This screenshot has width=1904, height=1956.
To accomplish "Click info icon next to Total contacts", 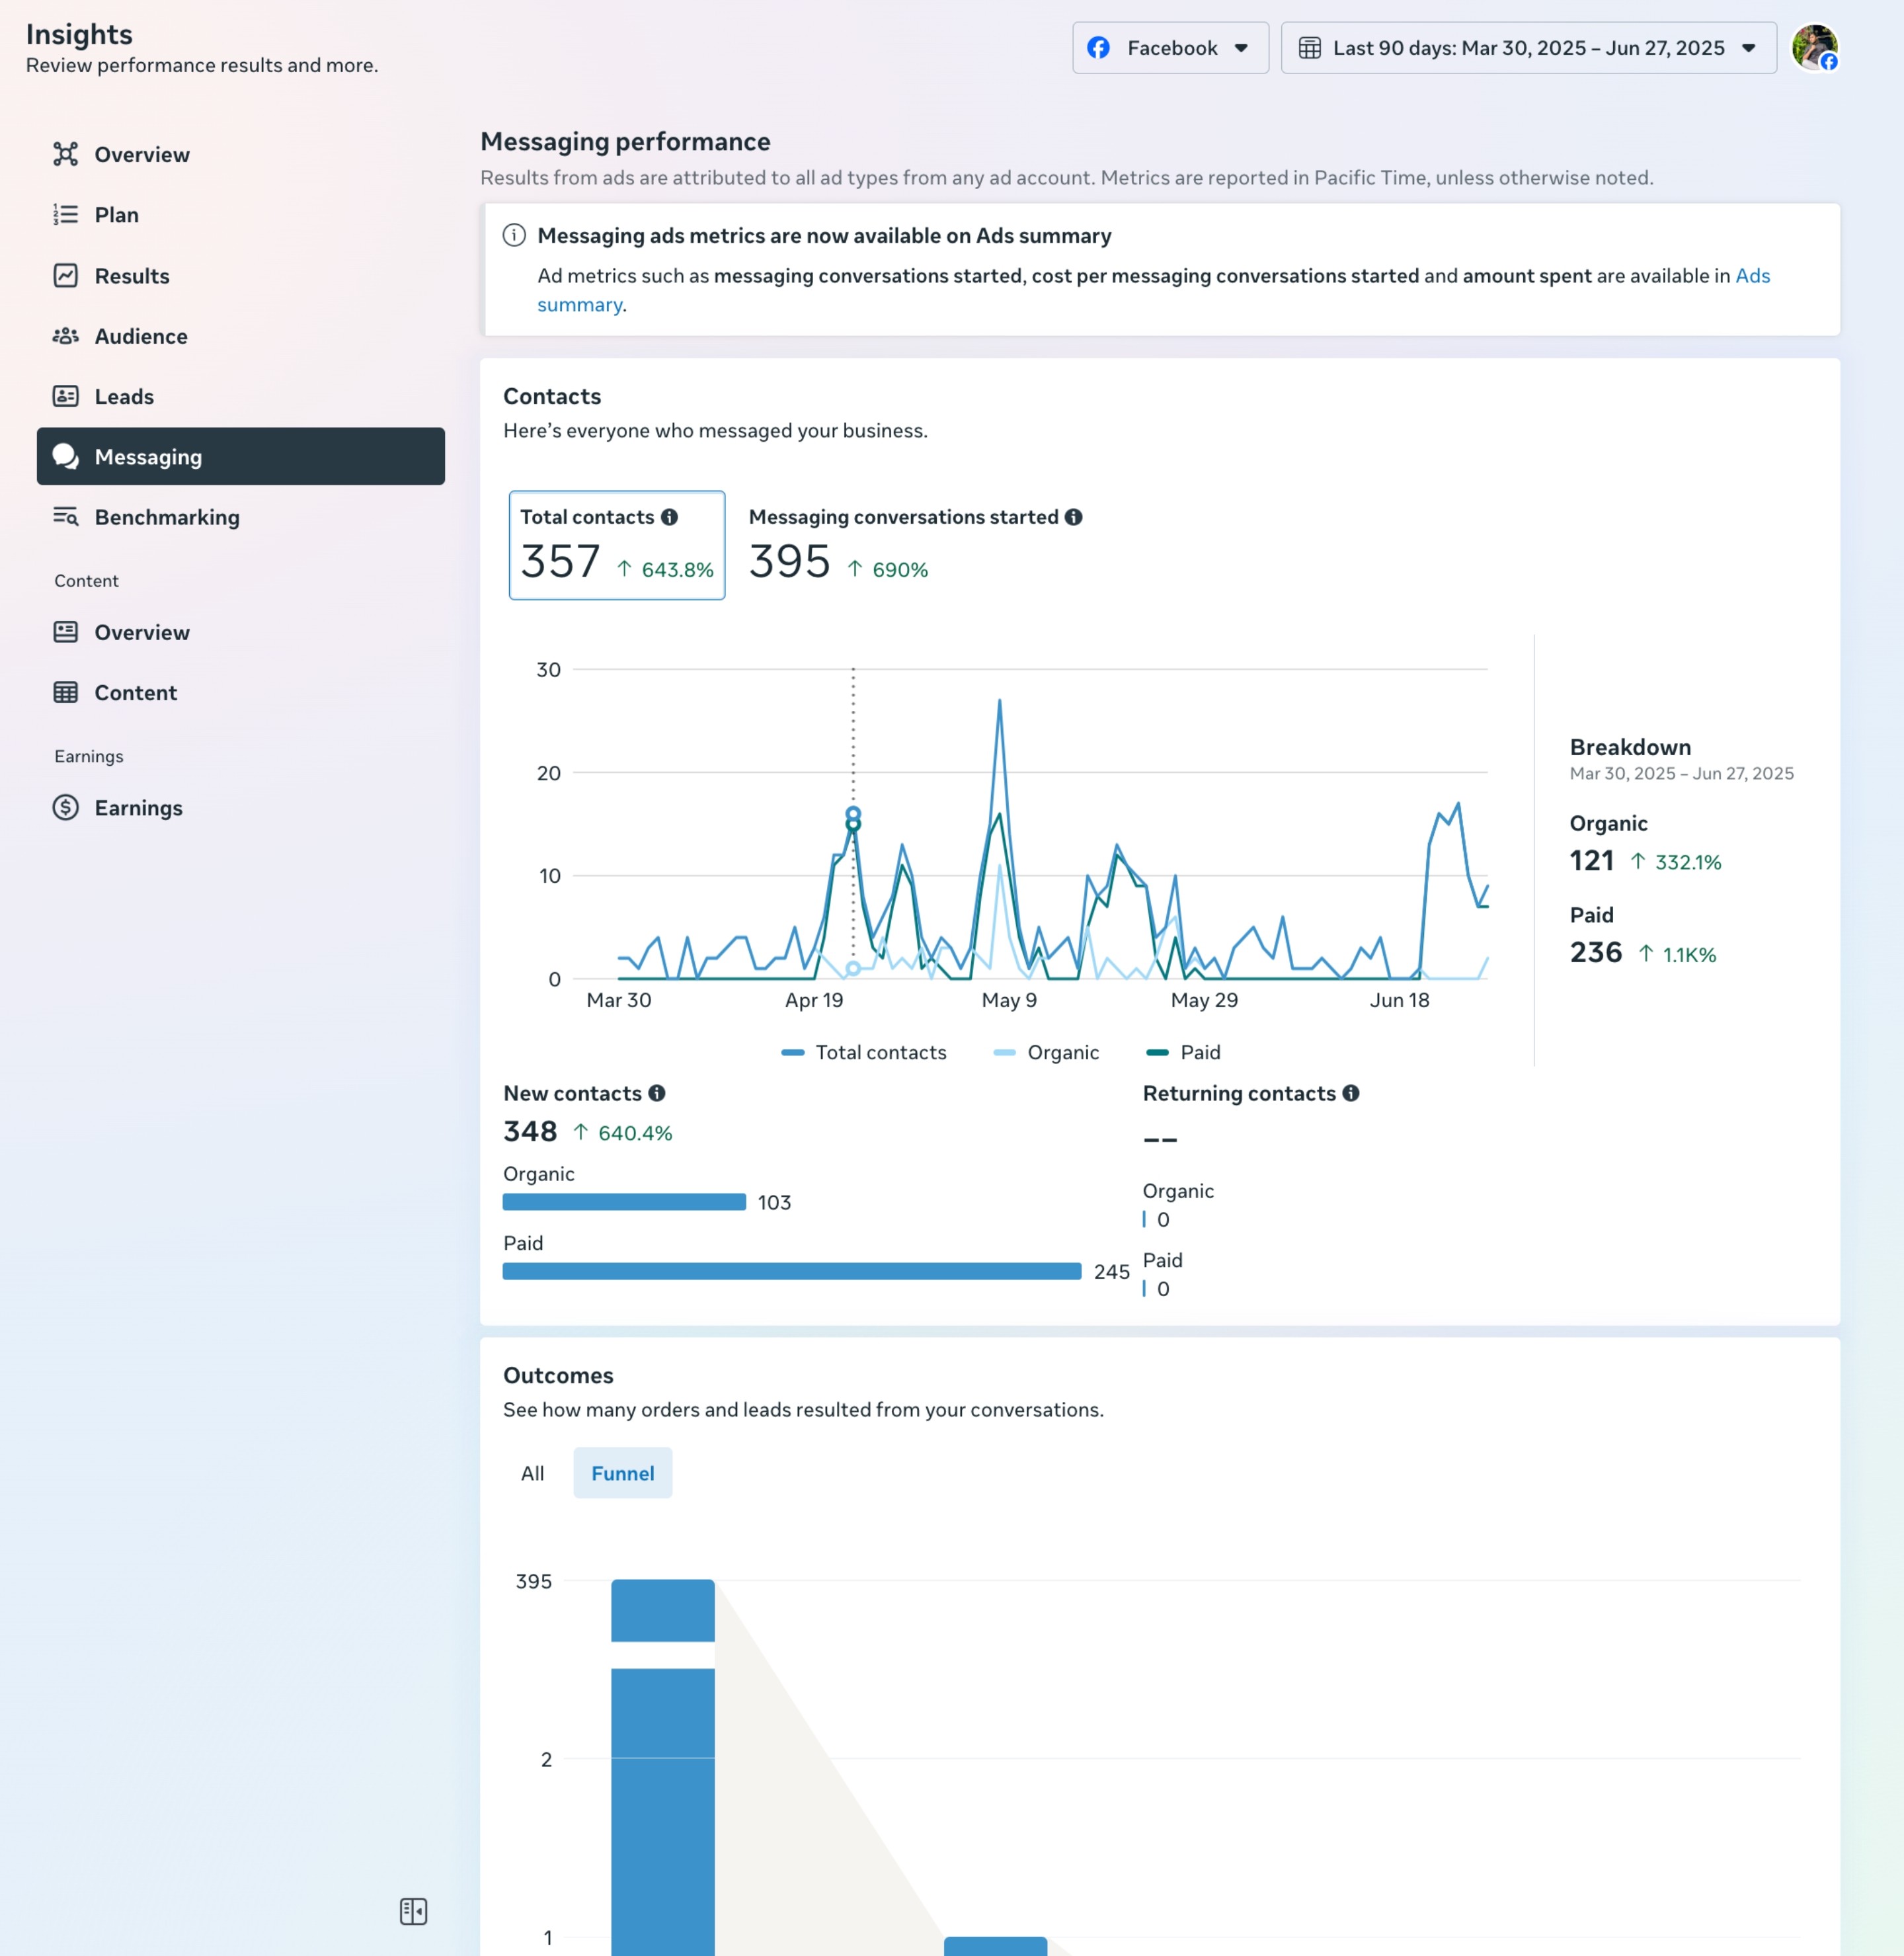I will (669, 517).
